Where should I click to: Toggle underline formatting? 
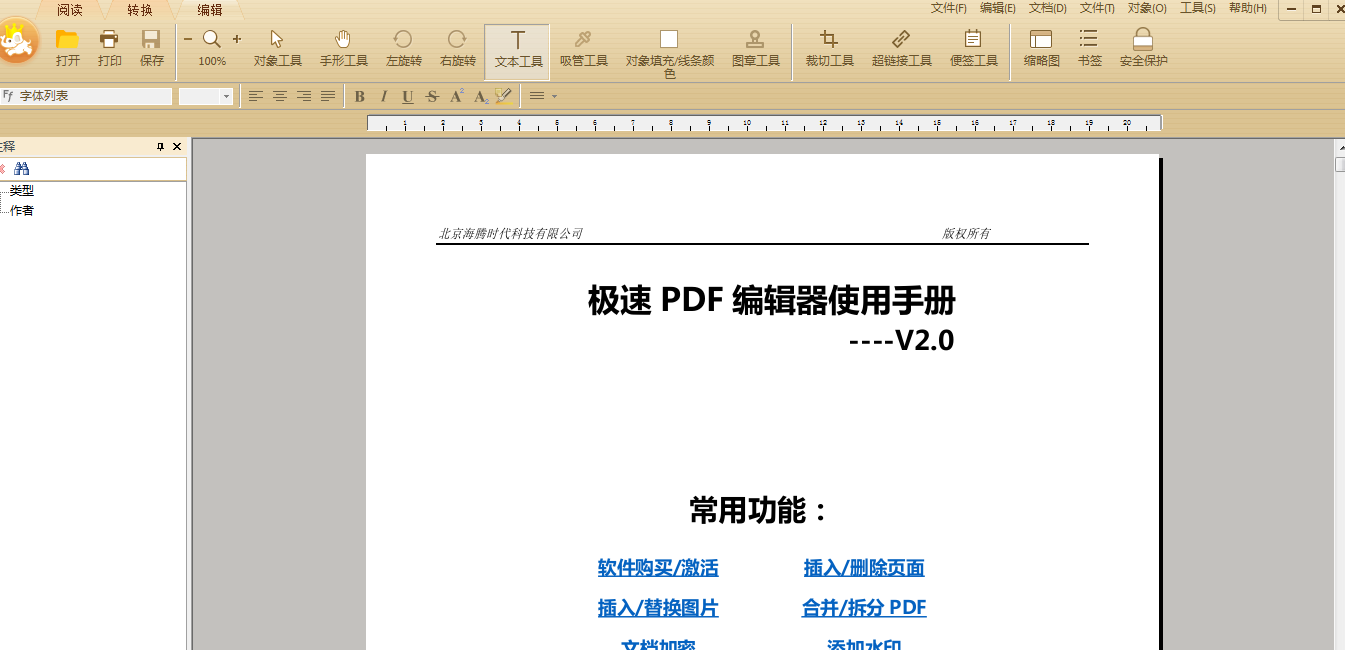click(x=408, y=97)
